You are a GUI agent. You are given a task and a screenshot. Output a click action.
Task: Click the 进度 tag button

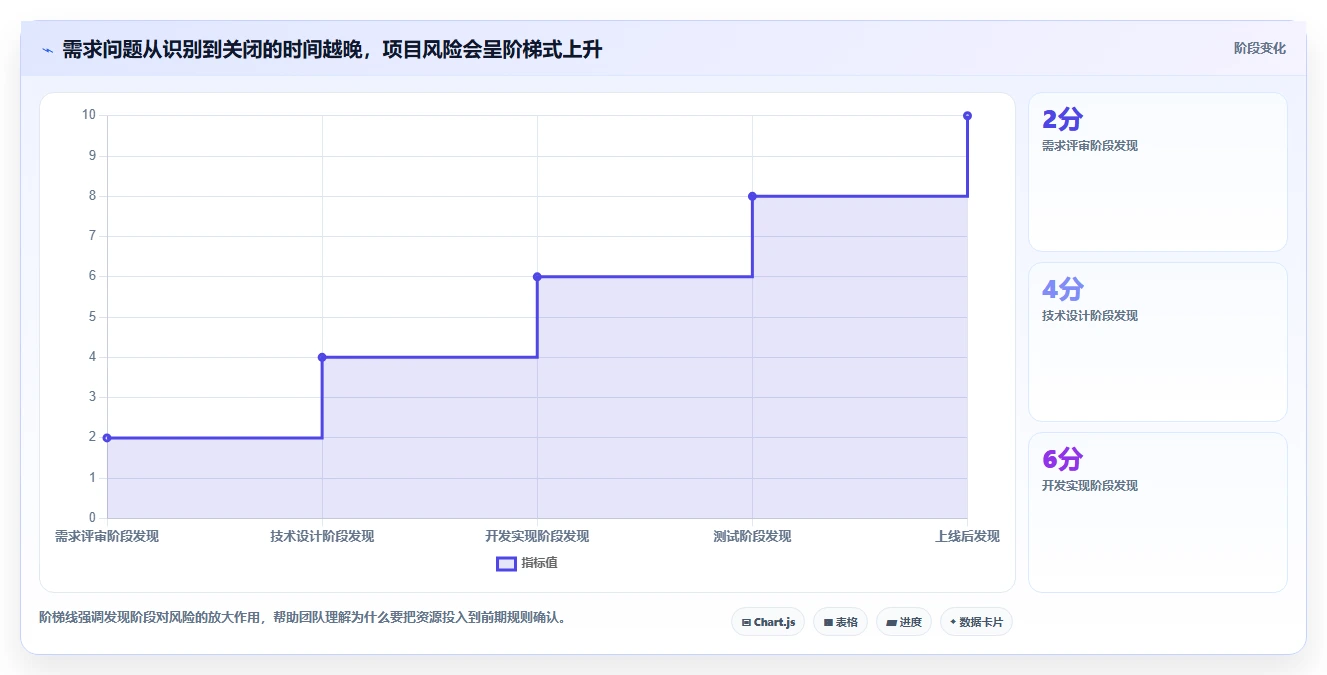pos(904,622)
